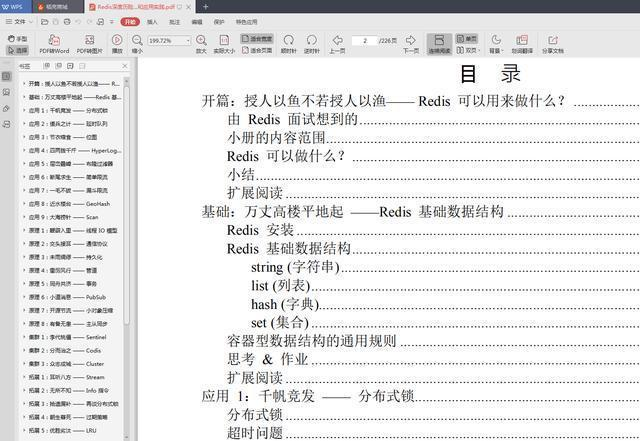Expand bookmark 原理 6 PubSub

(x=24, y=297)
